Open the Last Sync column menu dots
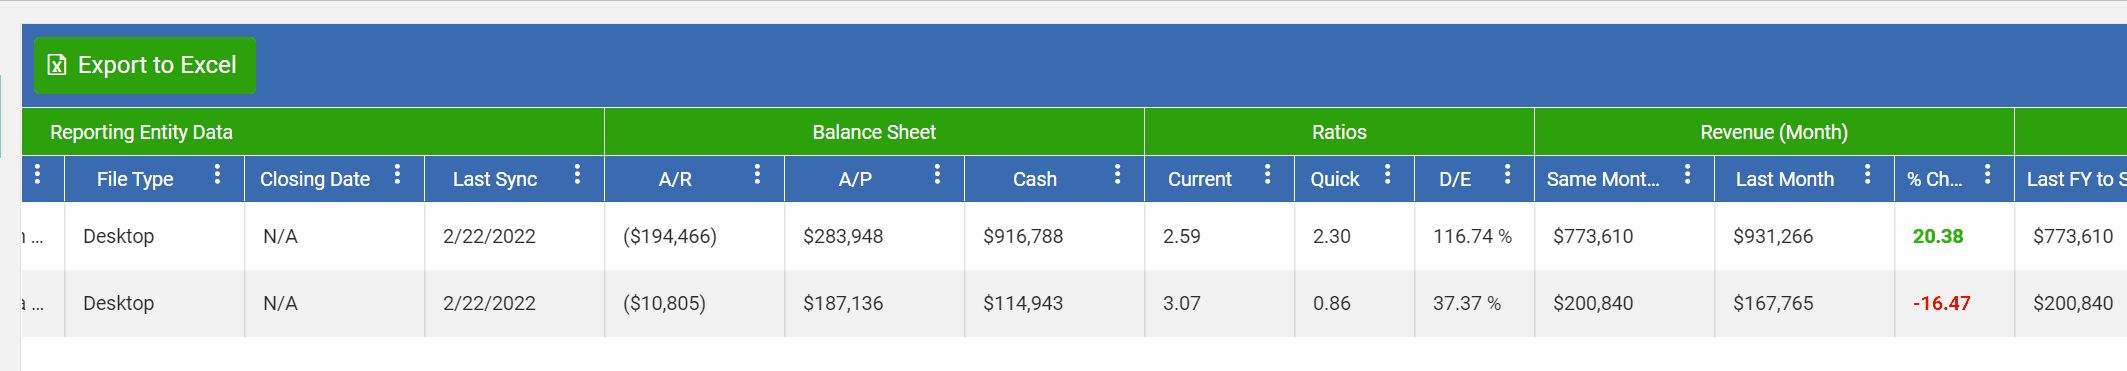Screen dimensions: 2127x371 pyautogui.click(x=577, y=175)
